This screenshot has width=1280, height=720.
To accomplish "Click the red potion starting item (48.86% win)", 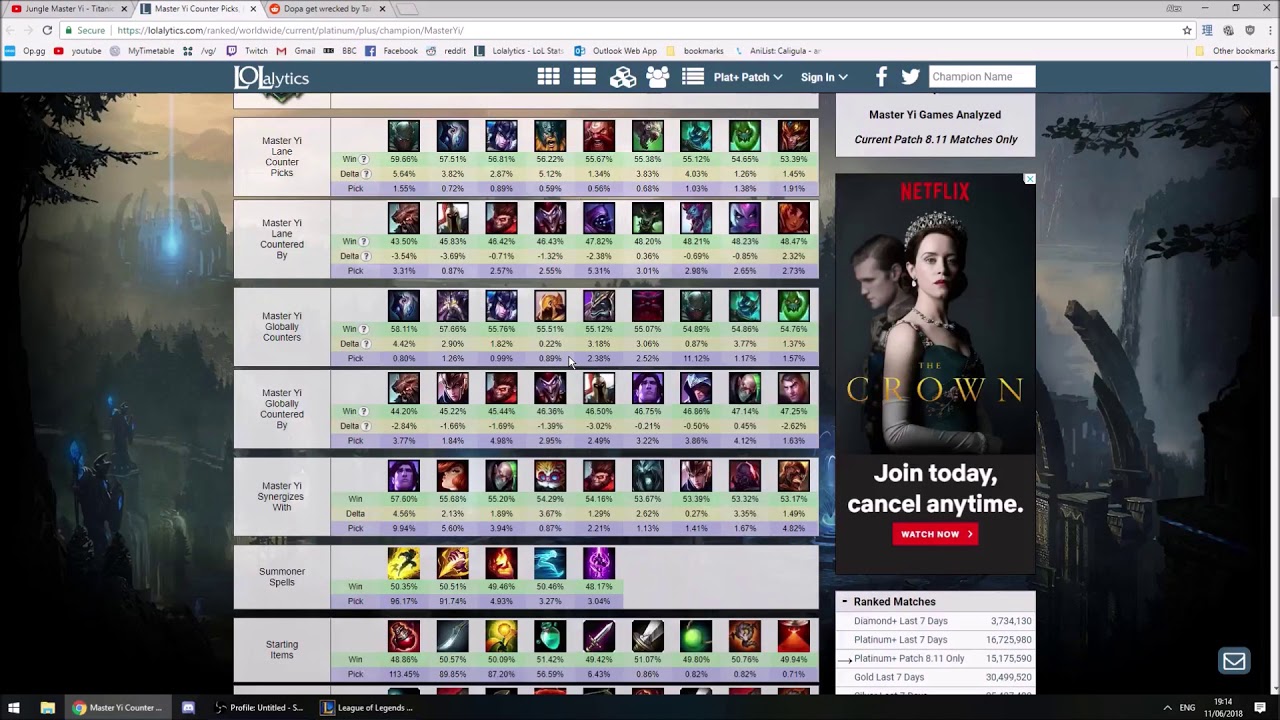I will 404,636.
